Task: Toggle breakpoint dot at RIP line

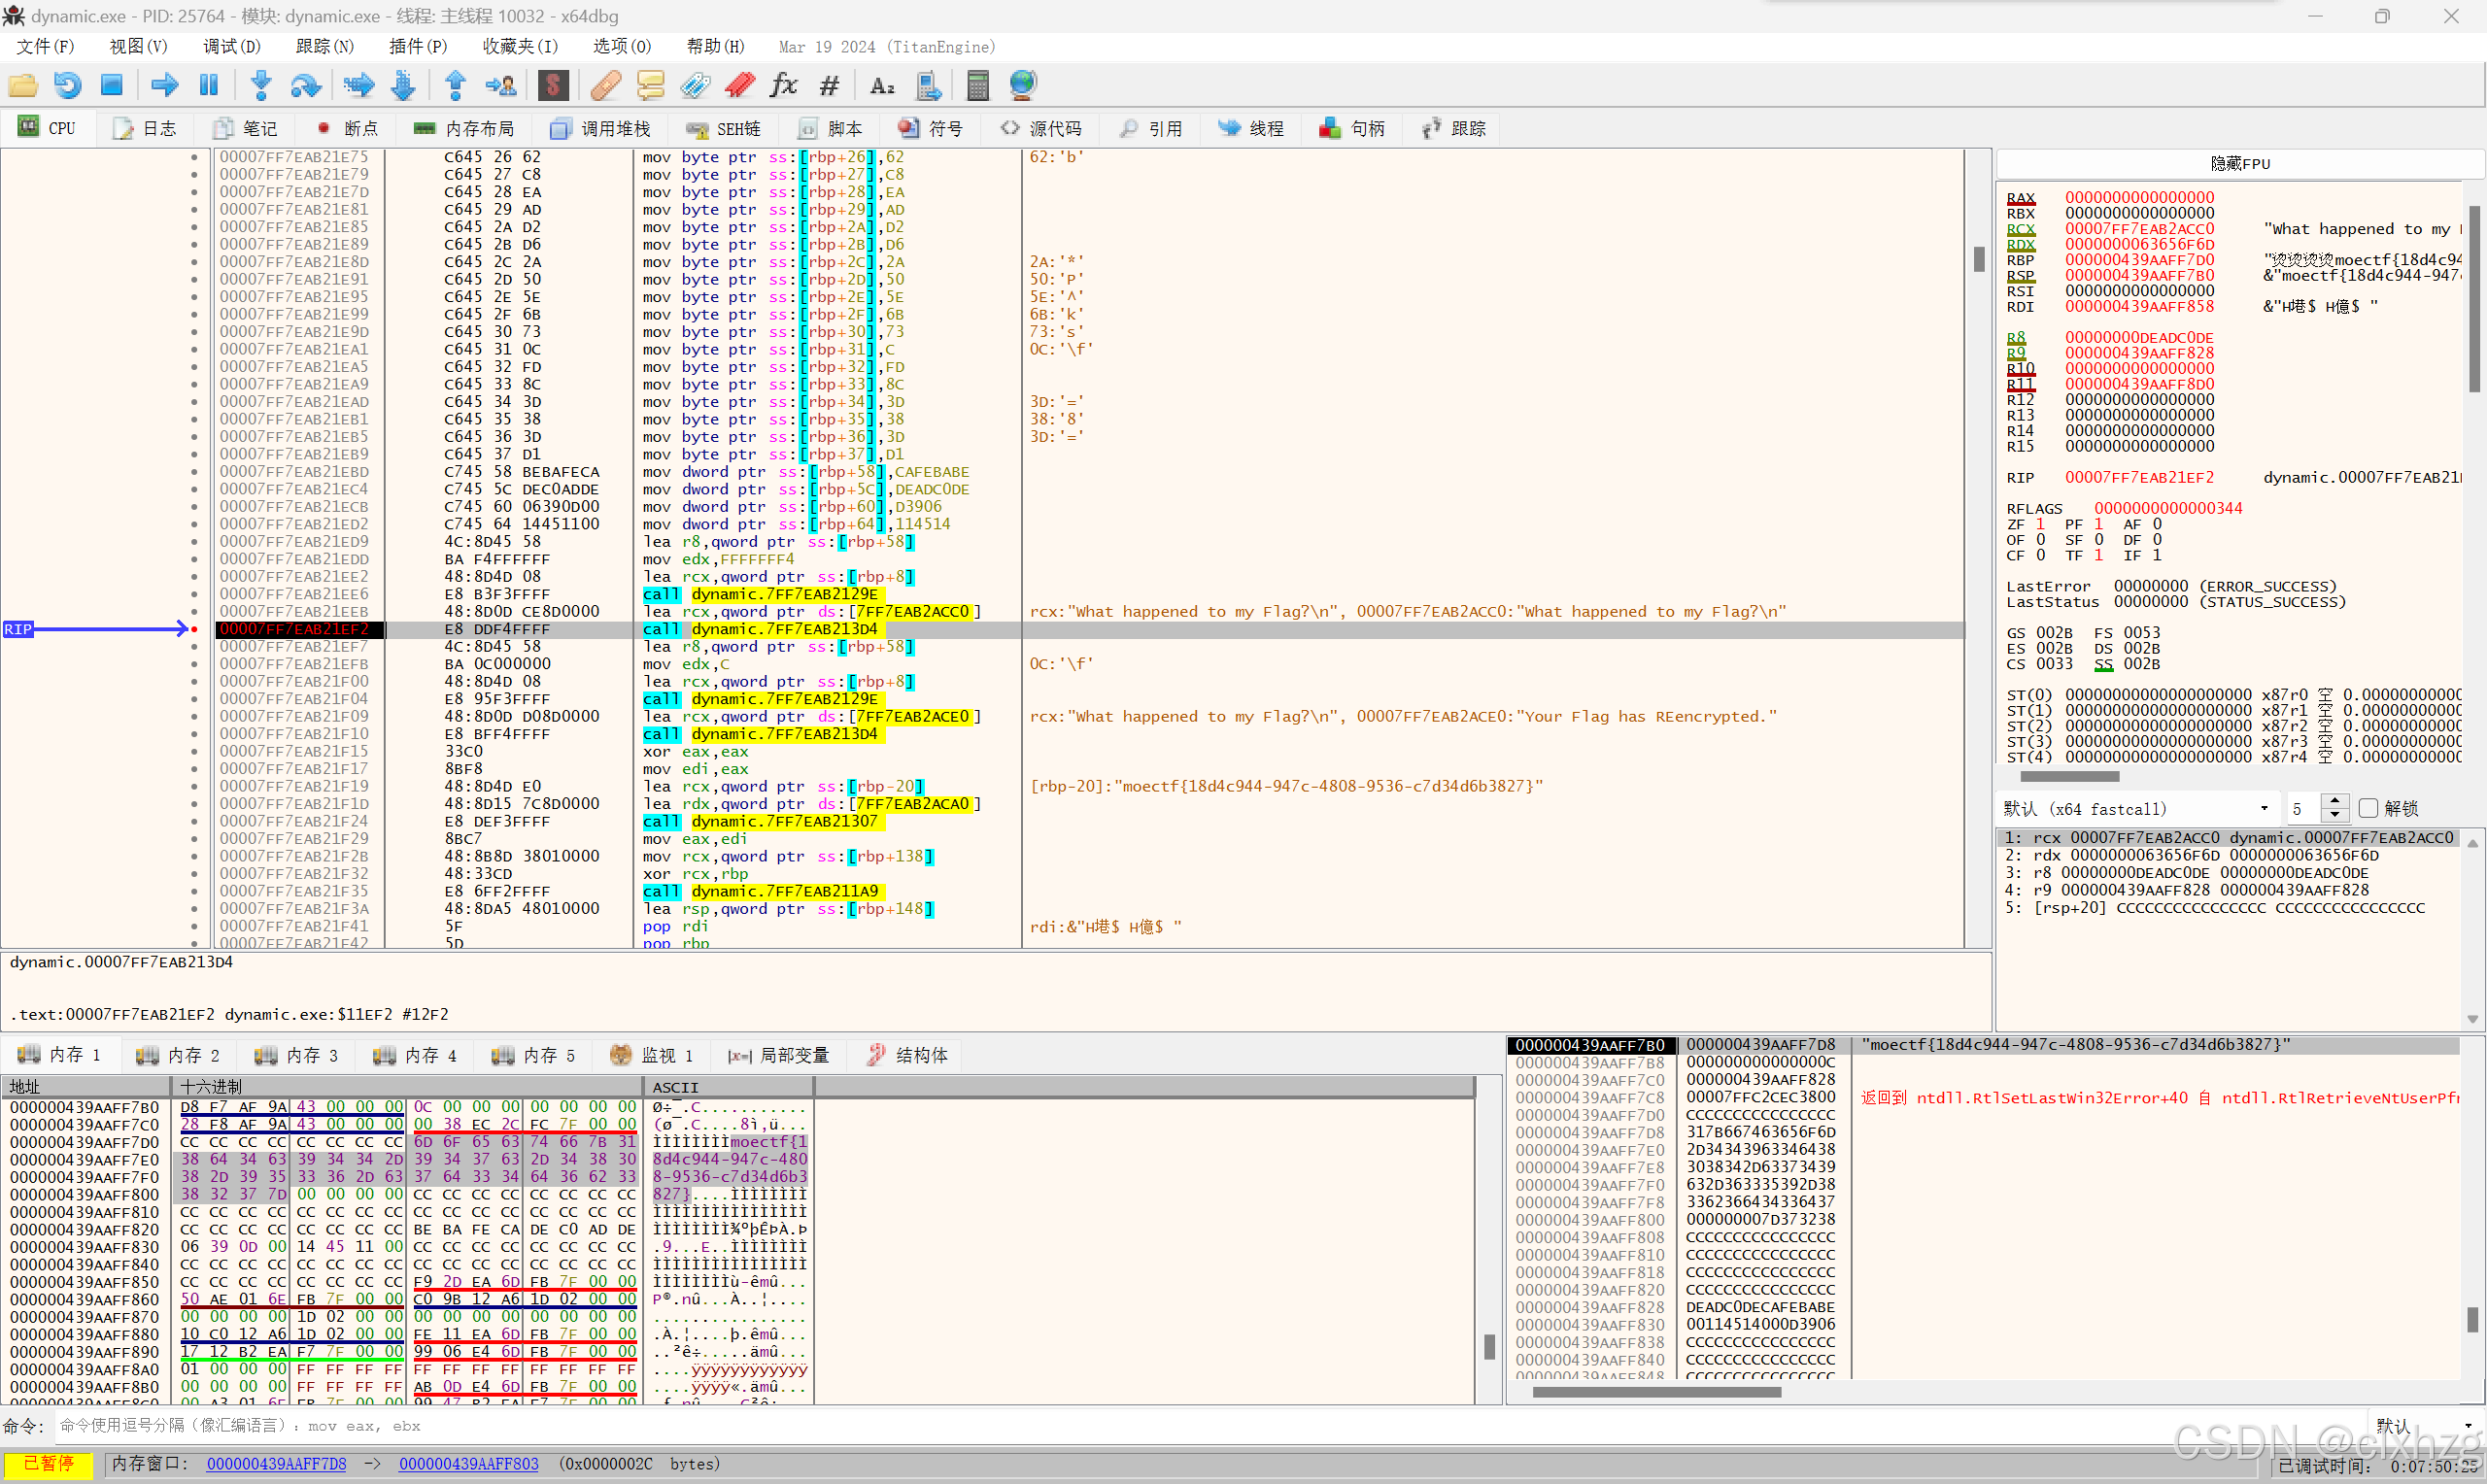Action: tap(194, 629)
